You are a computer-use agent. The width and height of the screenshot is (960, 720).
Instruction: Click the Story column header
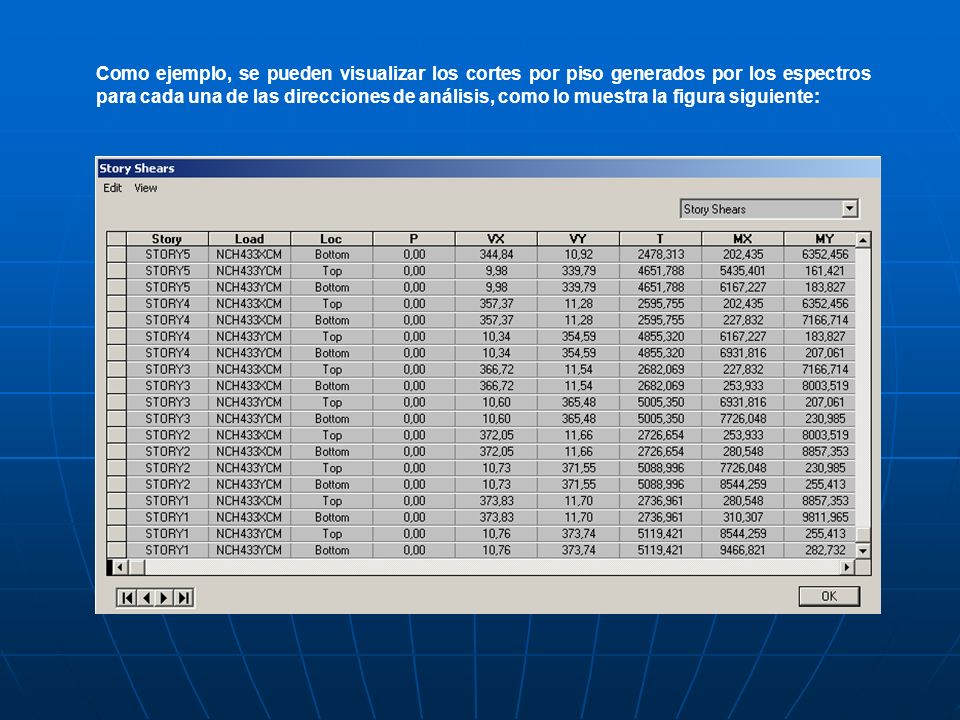pyautogui.click(x=167, y=239)
